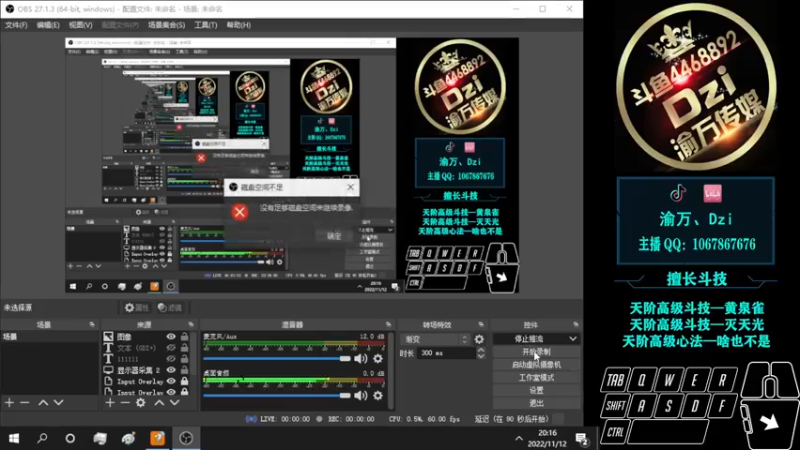Move the source up in the sources list
800x450 pixels.
pos(159,403)
